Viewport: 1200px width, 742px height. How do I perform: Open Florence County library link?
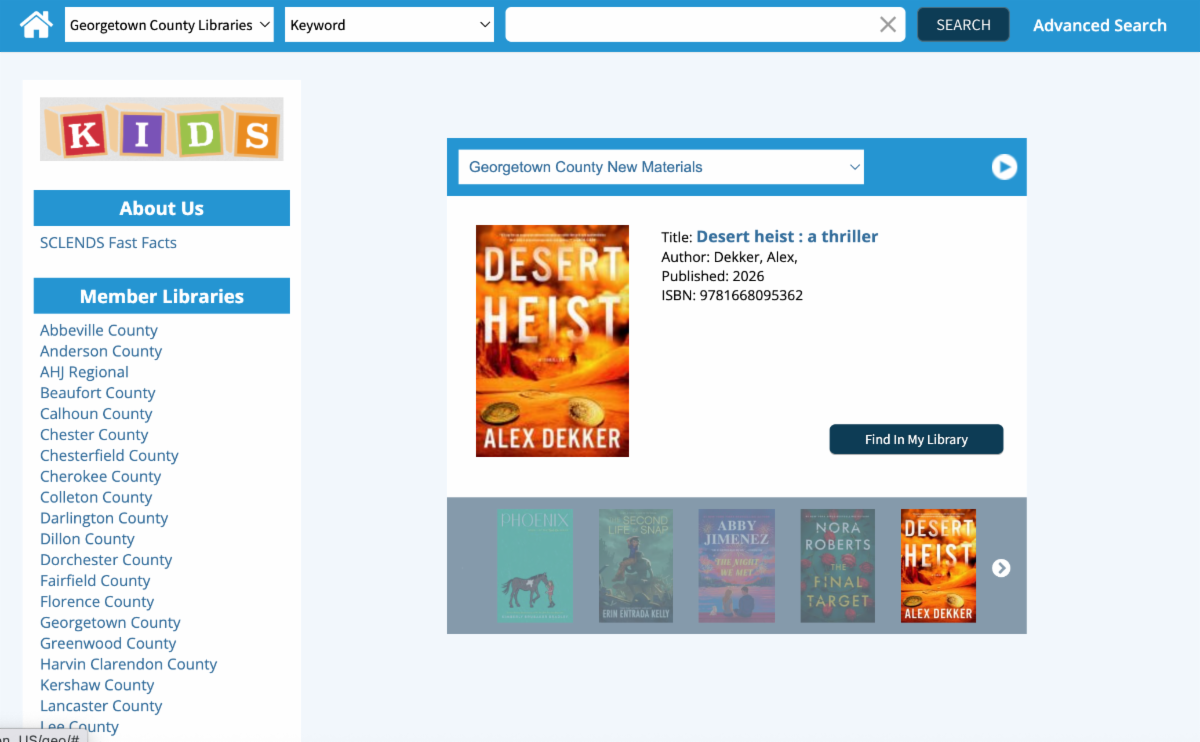pos(97,602)
